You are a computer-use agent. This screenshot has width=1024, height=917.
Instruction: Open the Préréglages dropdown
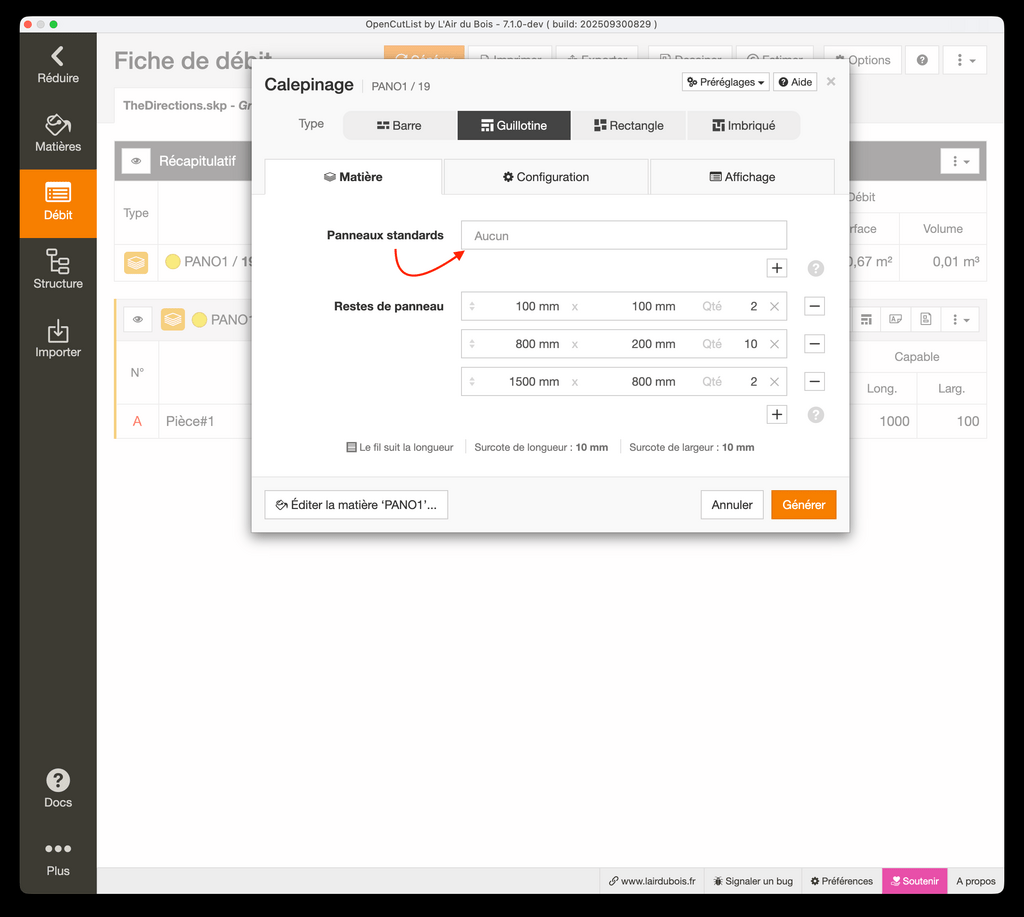point(726,82)
